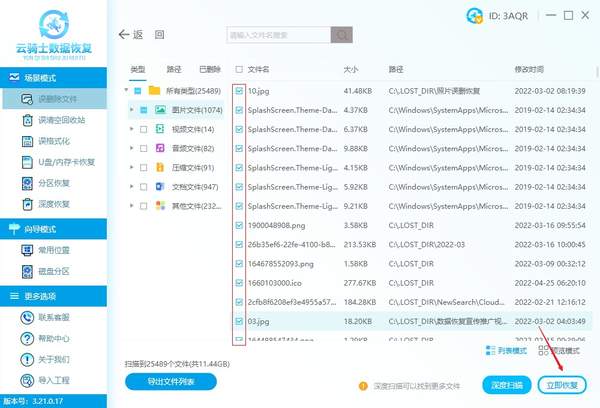Expand the 其他文件 tree node

(x=132, y=206)
